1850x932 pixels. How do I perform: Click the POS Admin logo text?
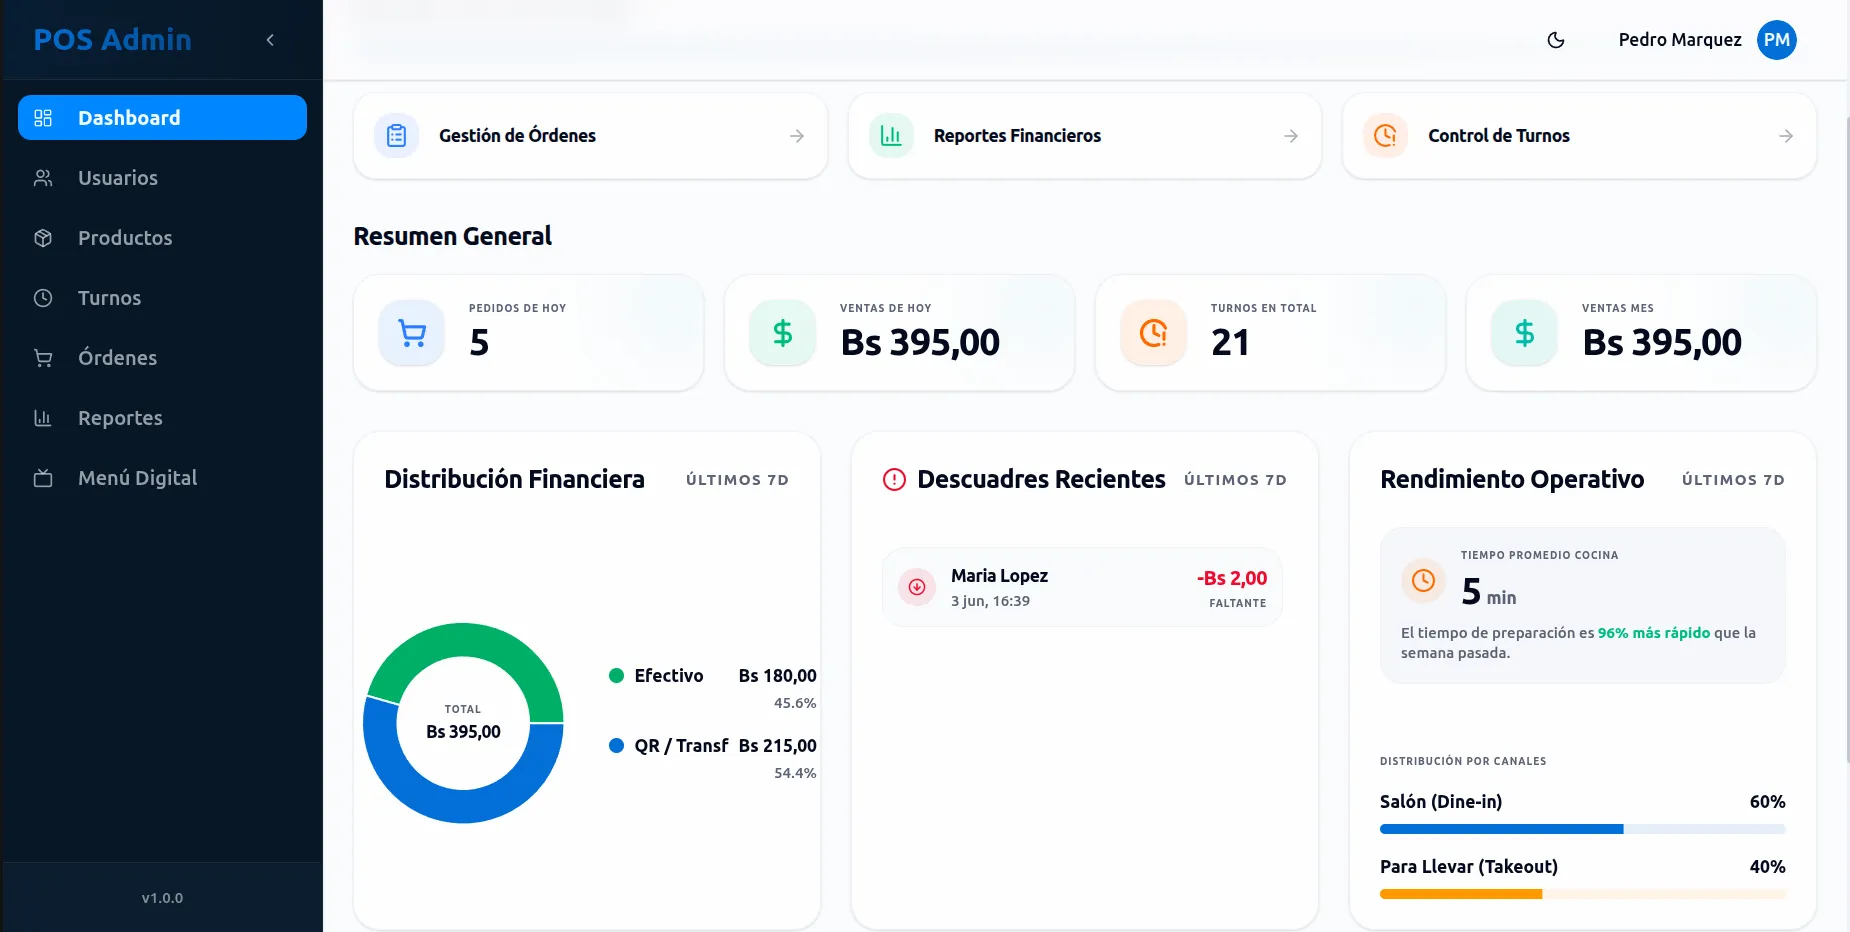pos(112,40)
